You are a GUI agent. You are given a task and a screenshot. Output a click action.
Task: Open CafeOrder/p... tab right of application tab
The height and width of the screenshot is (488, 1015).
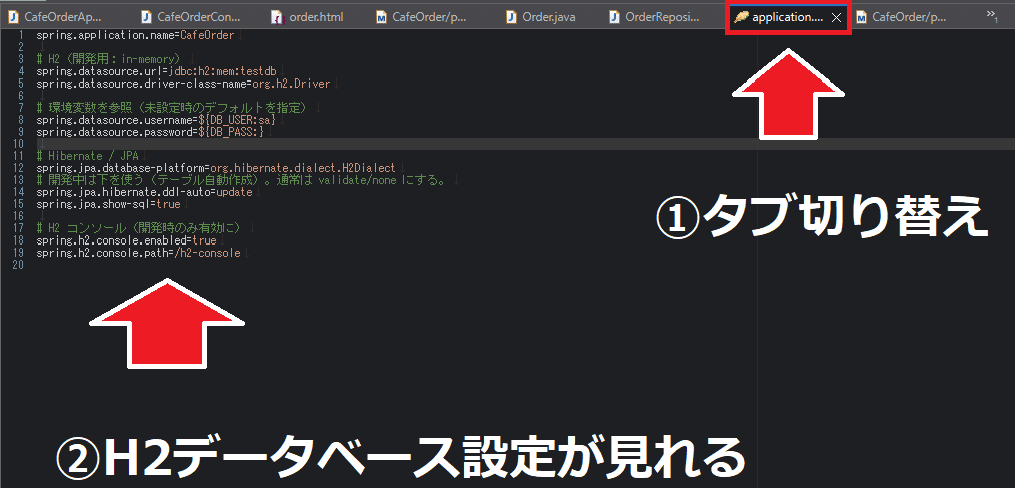point(907,17)
